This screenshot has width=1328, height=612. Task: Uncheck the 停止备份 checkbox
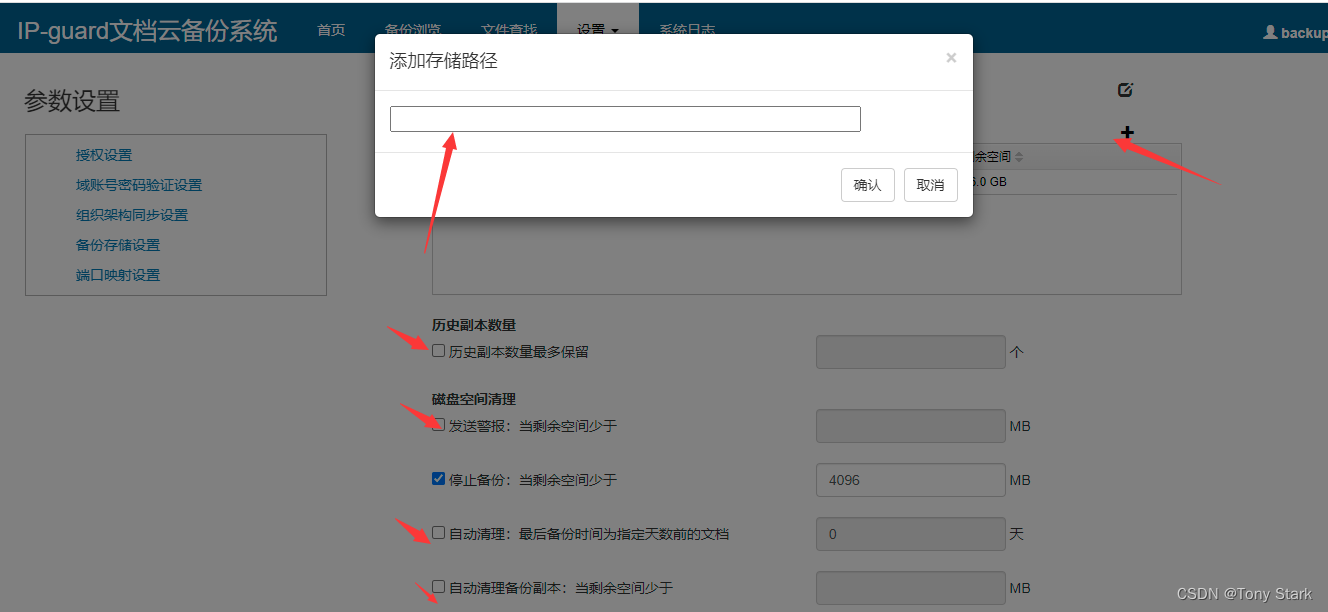[438, 479]
